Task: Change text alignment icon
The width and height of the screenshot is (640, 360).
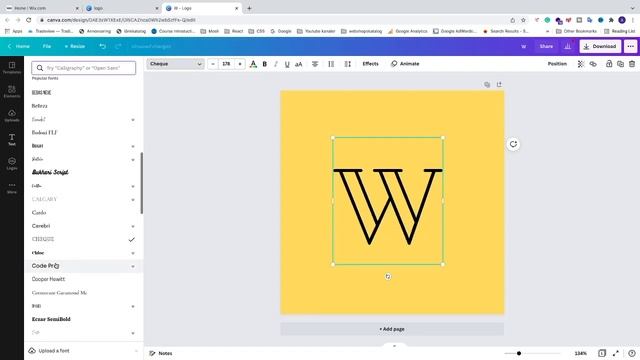Action: [x=315, y=64]
